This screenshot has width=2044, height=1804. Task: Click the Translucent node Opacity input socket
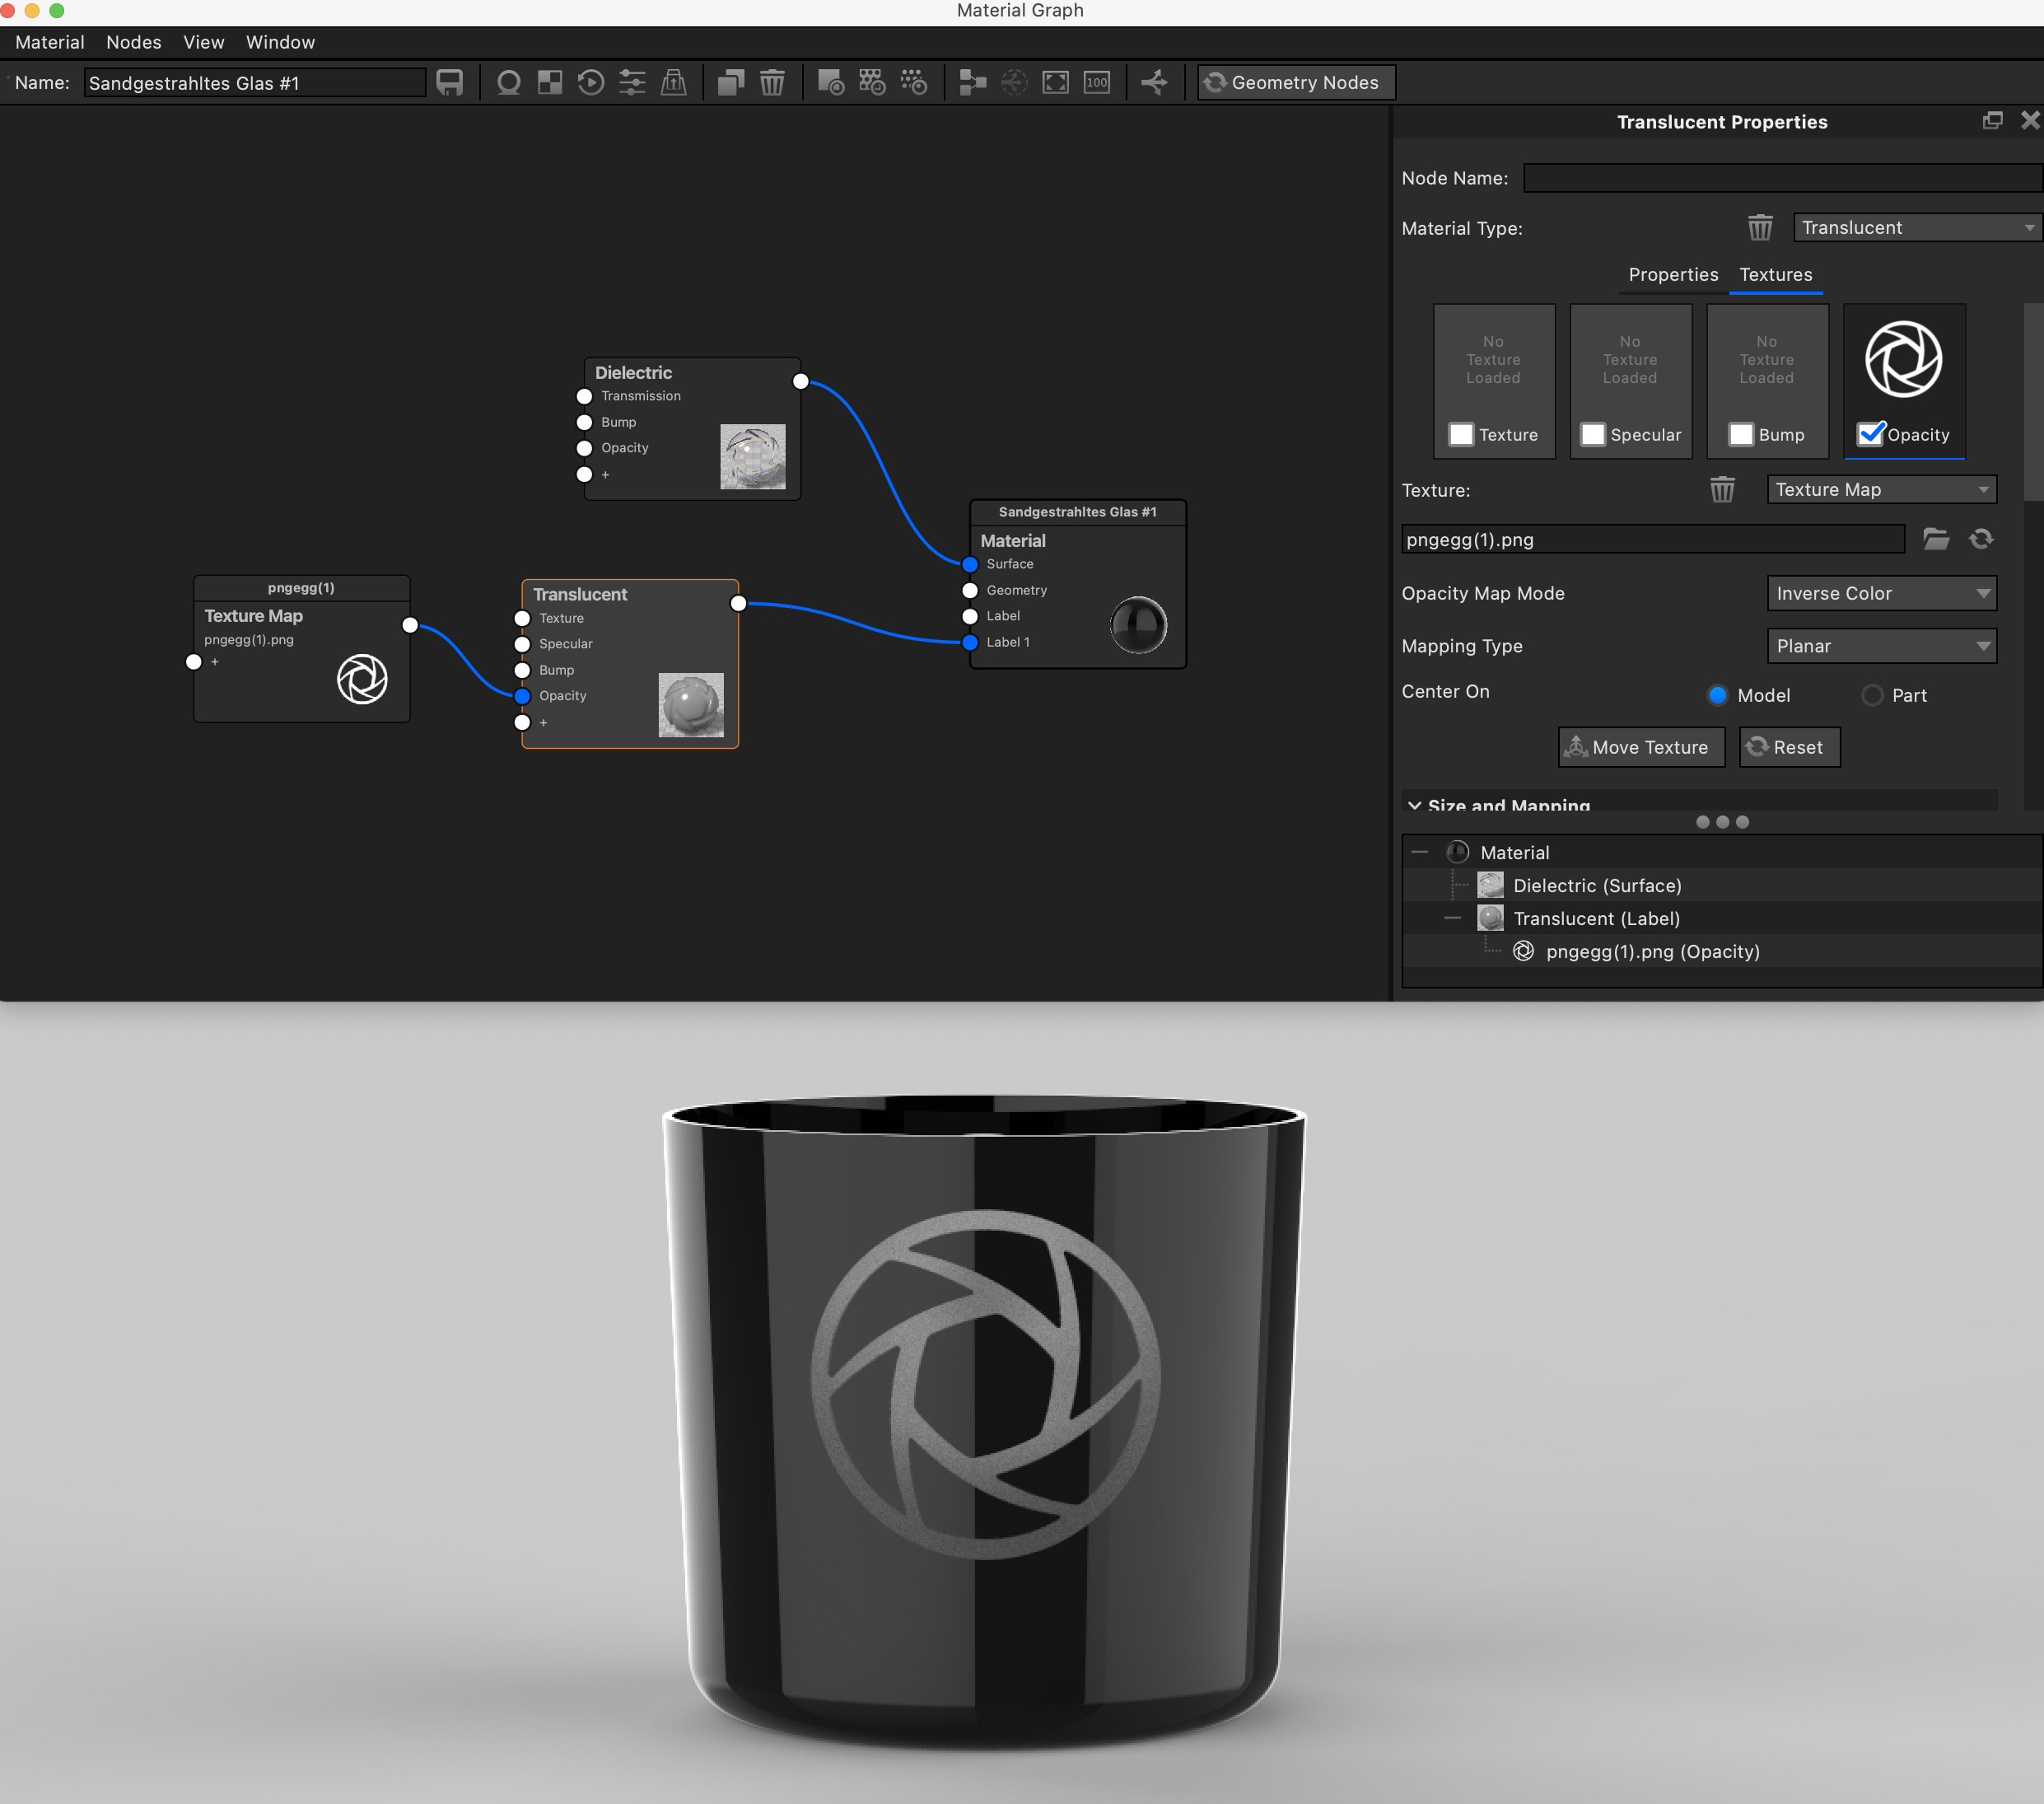pyautogui.click(x=522, y=696)
